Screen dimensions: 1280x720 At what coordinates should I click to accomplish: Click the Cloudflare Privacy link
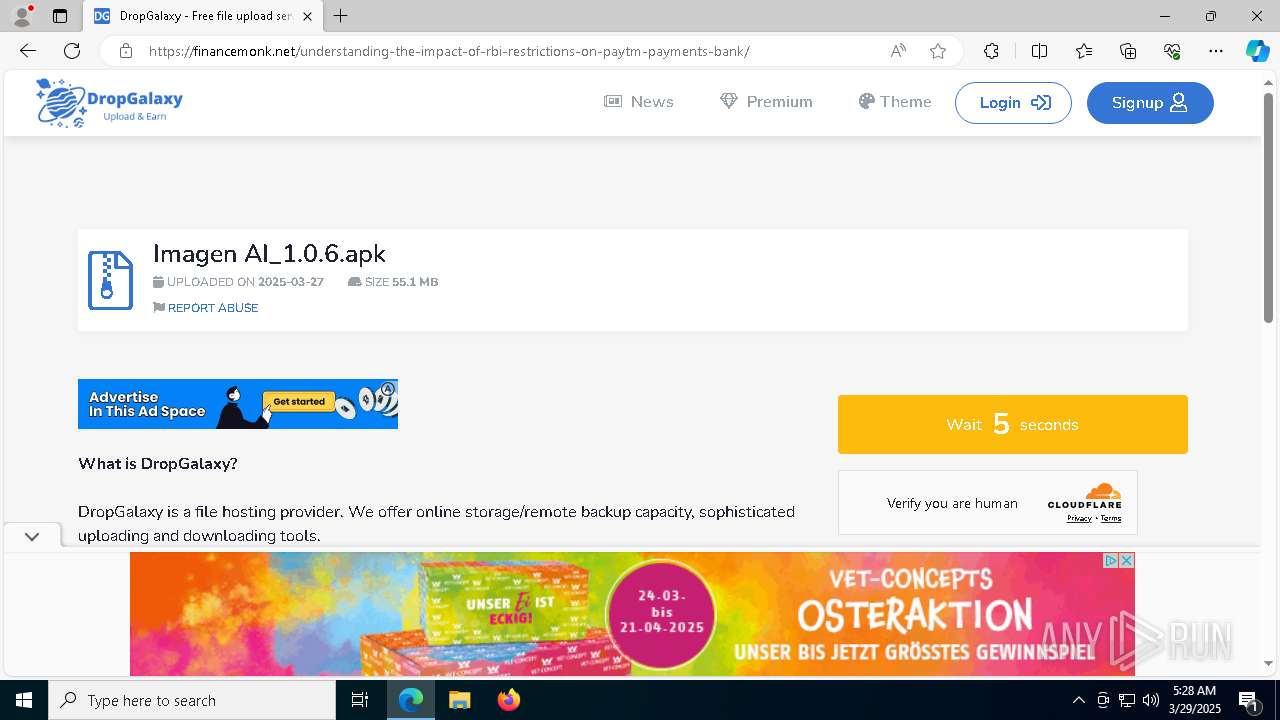click(x=1079, y=519)
